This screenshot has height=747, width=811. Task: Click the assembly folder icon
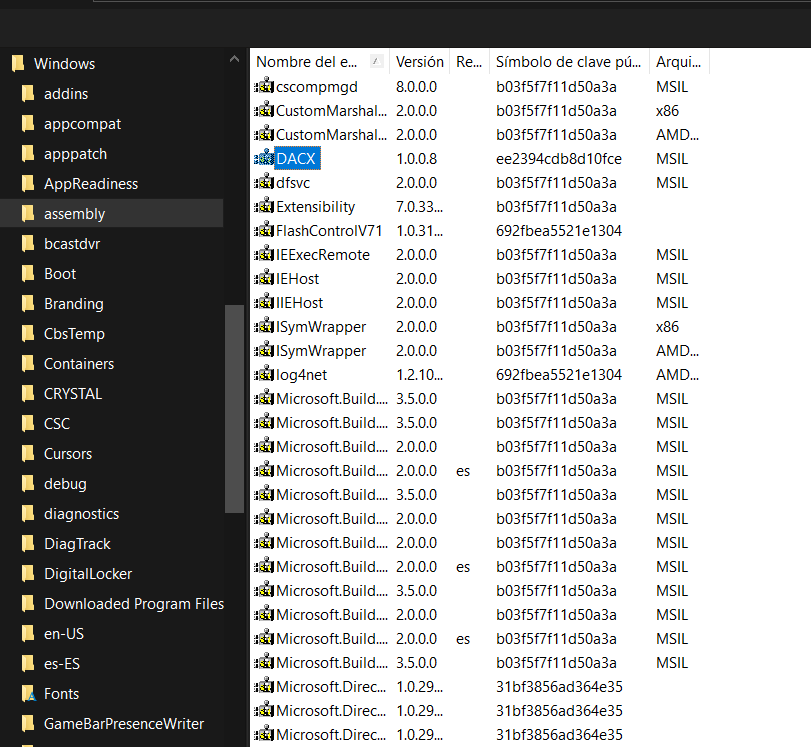[28, 214]
